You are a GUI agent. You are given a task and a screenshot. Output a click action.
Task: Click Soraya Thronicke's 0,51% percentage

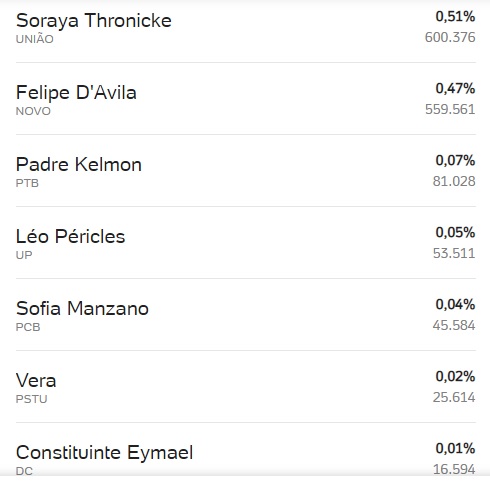(455, 16)
